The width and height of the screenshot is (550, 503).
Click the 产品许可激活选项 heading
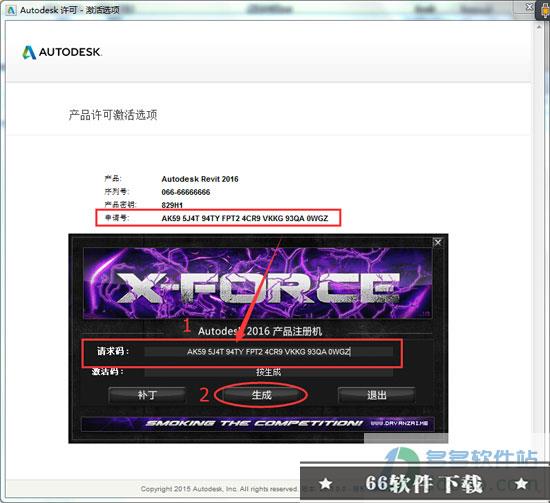[x=113, y=115]
